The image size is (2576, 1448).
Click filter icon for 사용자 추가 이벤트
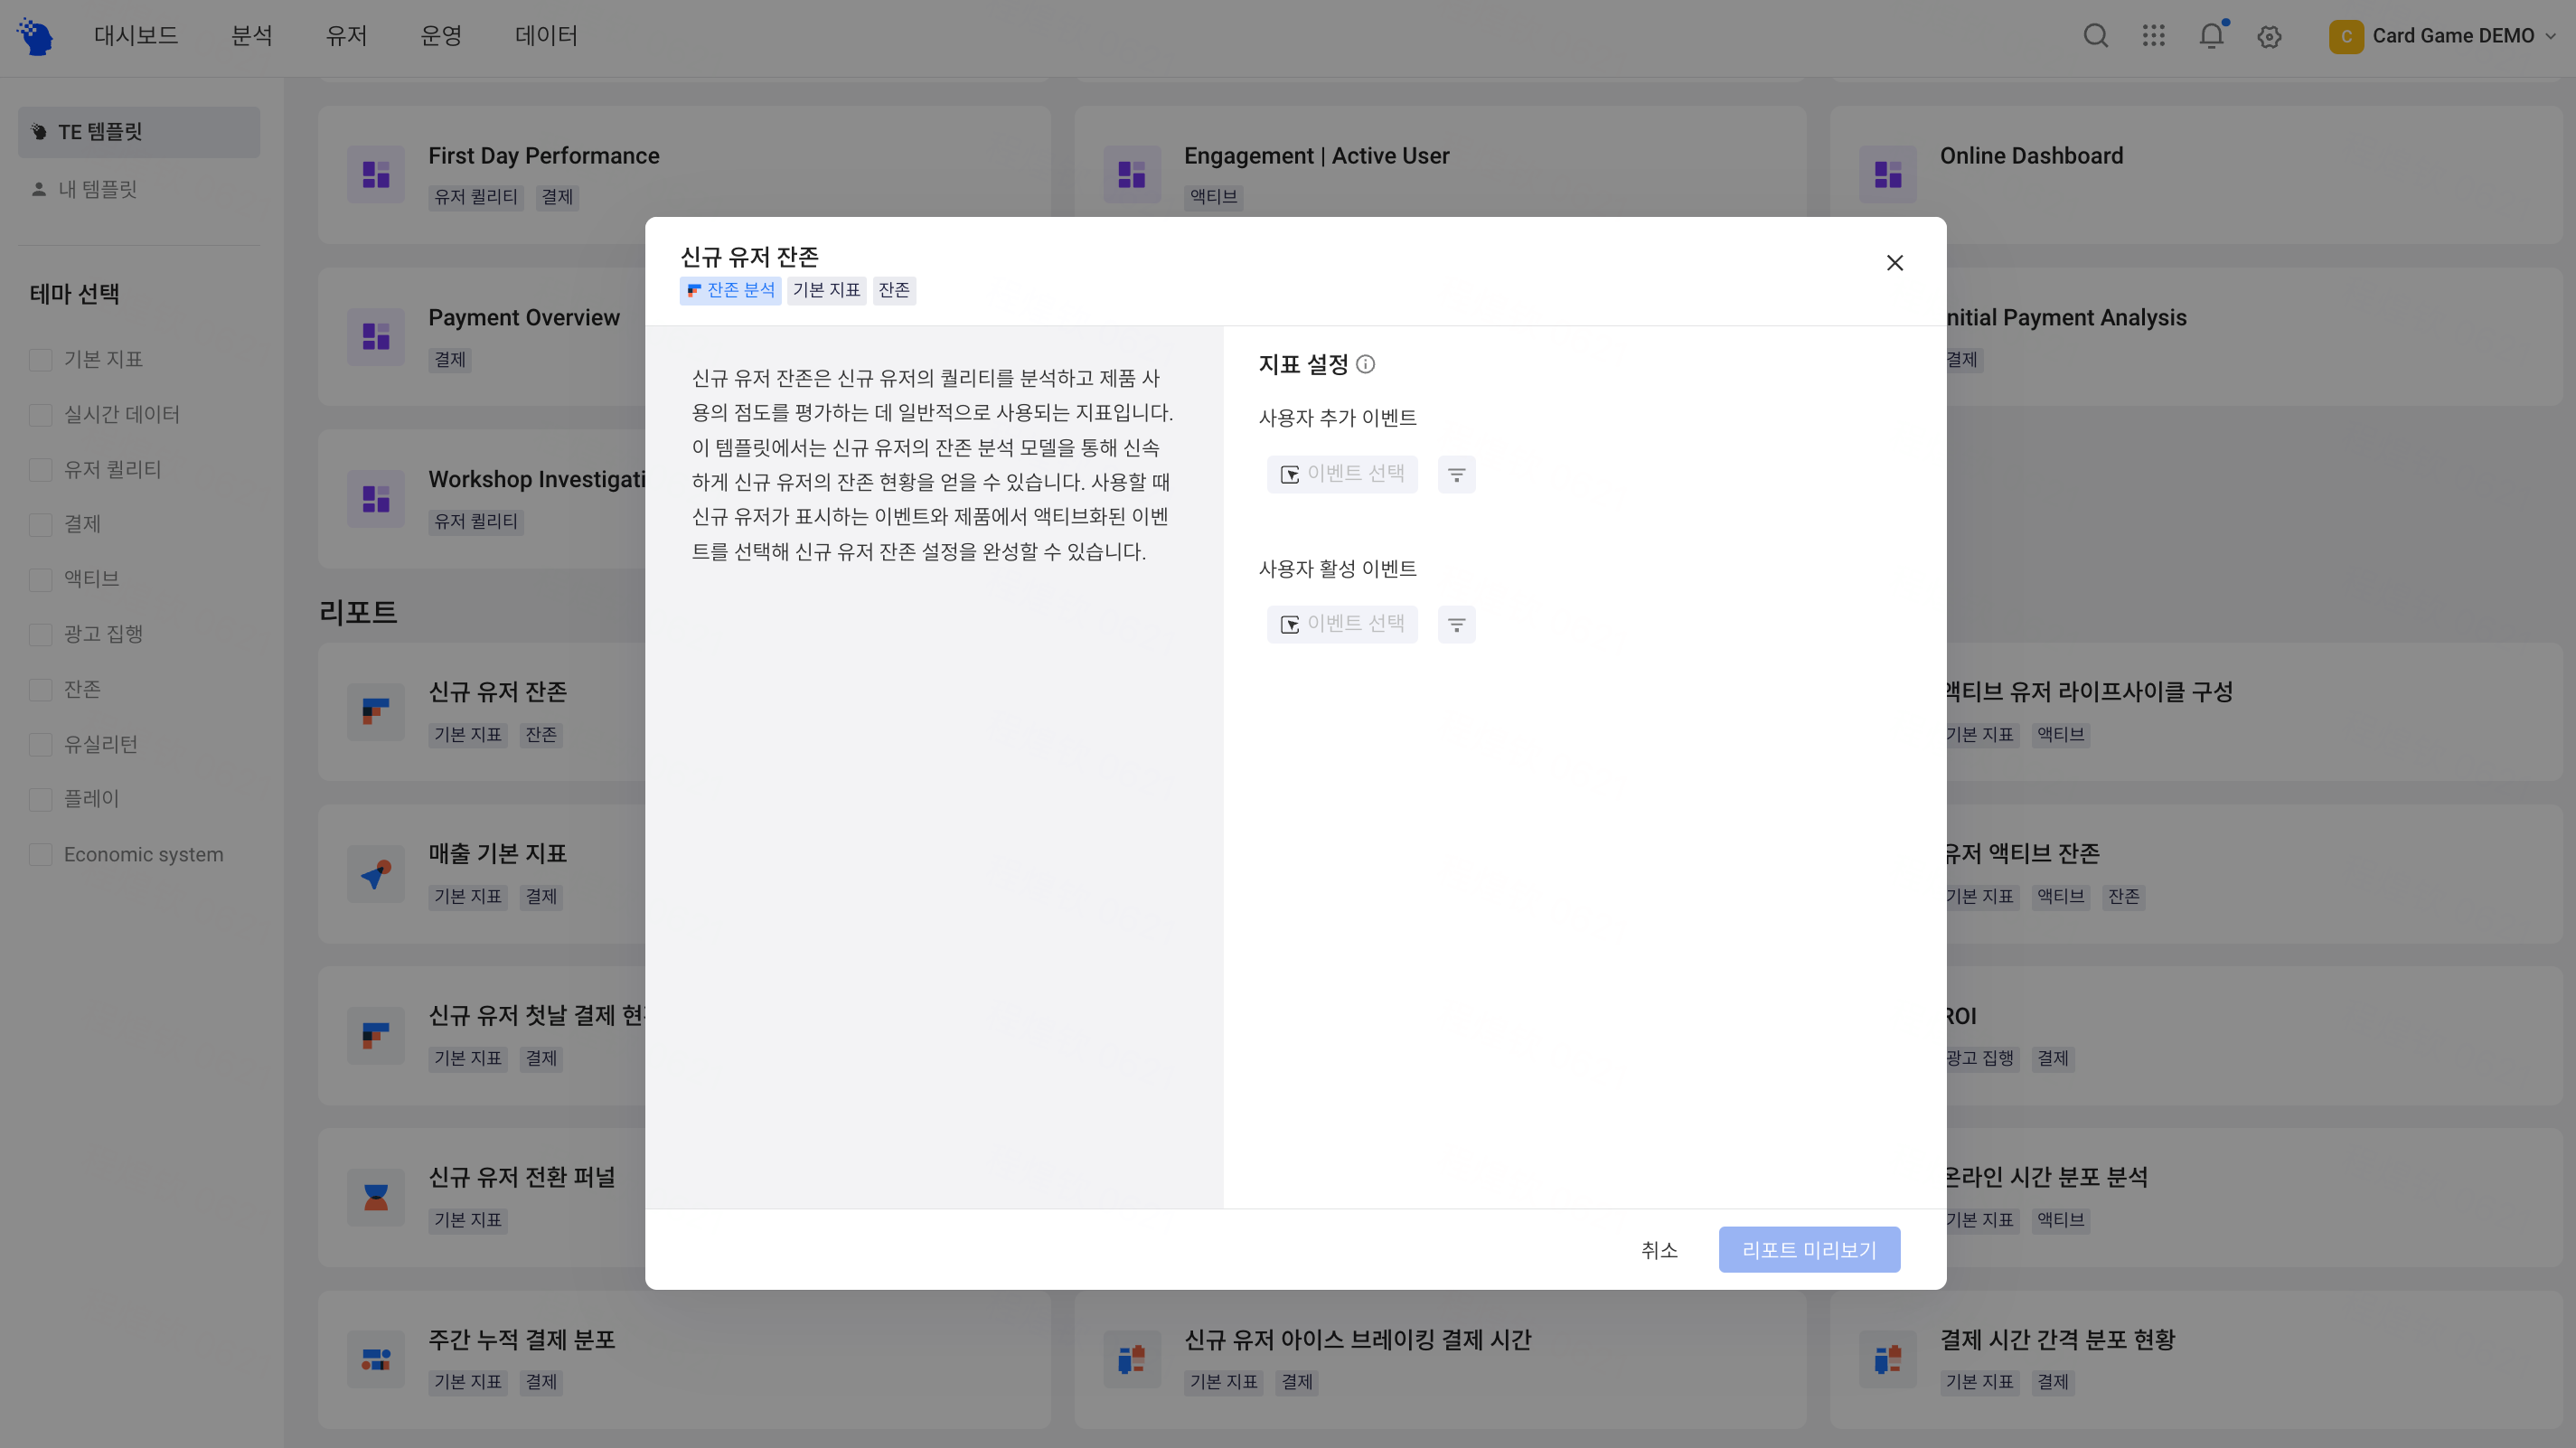(x=1456, y=474)
